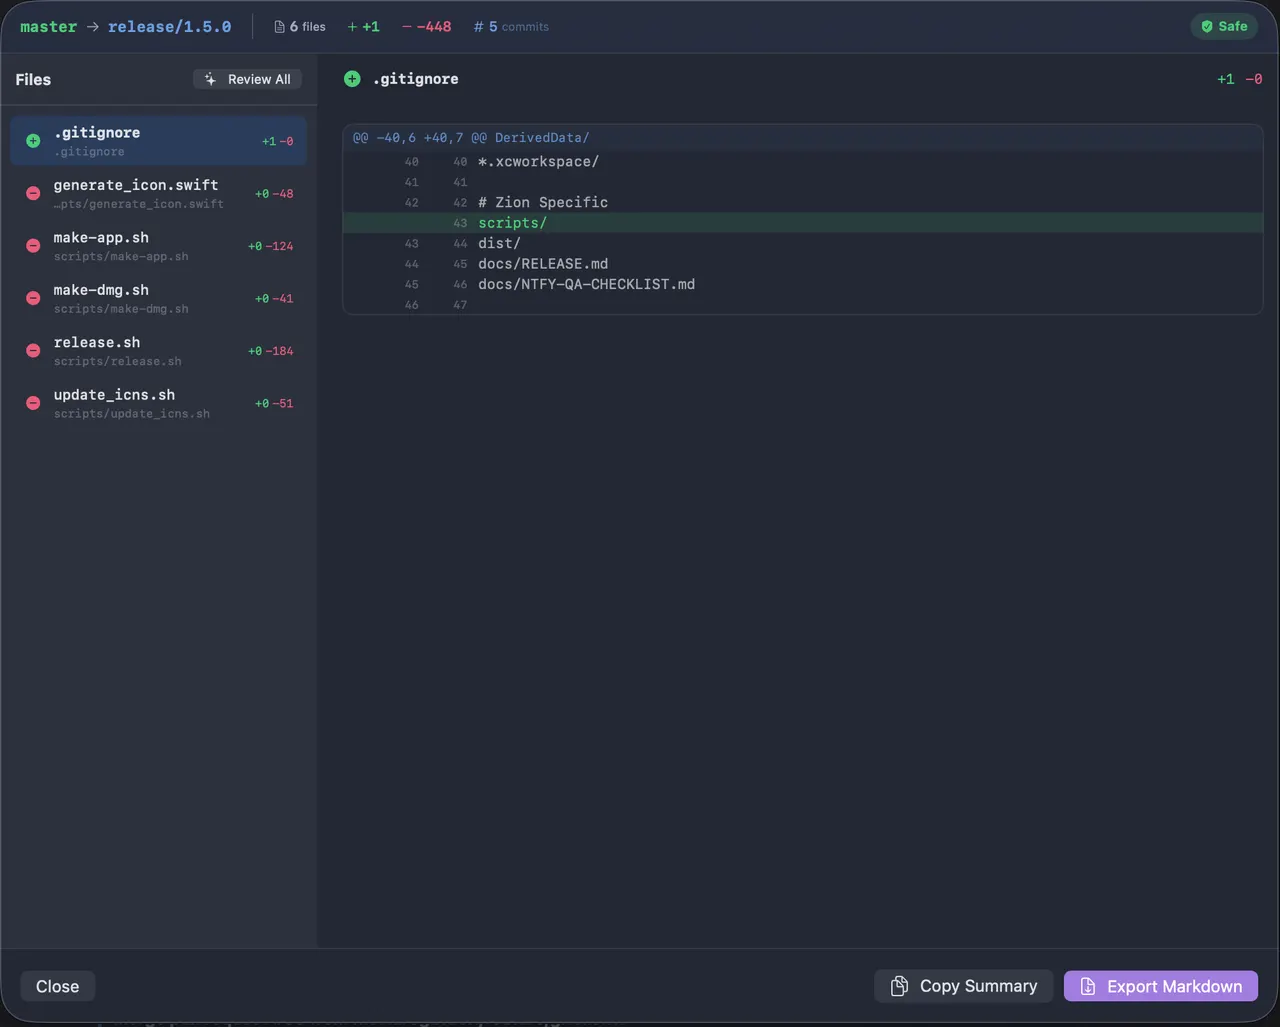Click the path scripts/make-app.sh

coord(121,257)
